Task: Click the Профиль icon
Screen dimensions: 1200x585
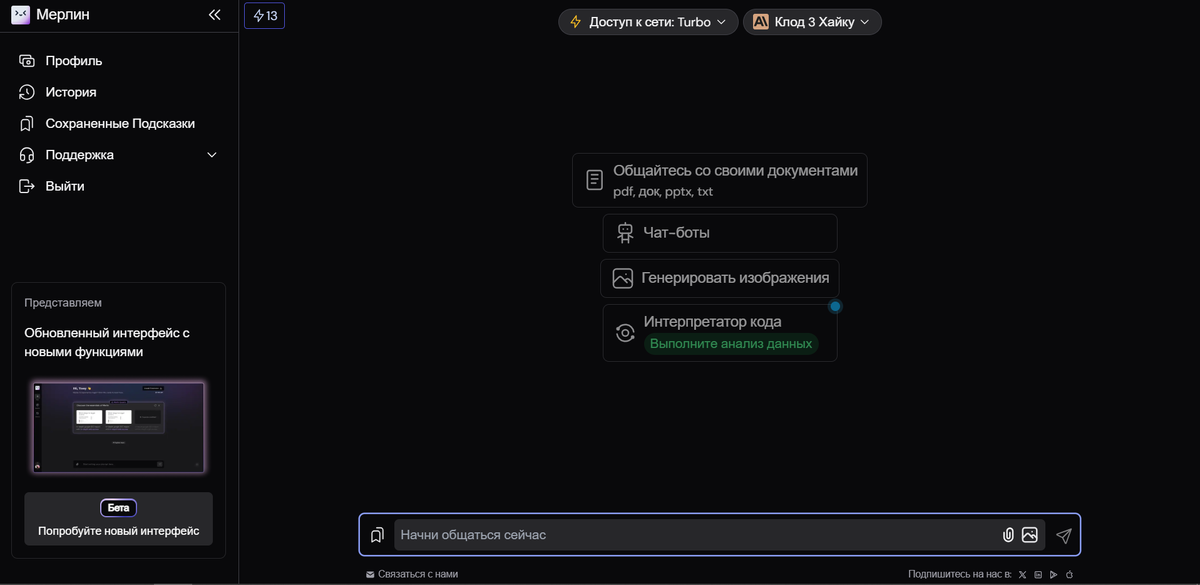Action: [27, 61]
